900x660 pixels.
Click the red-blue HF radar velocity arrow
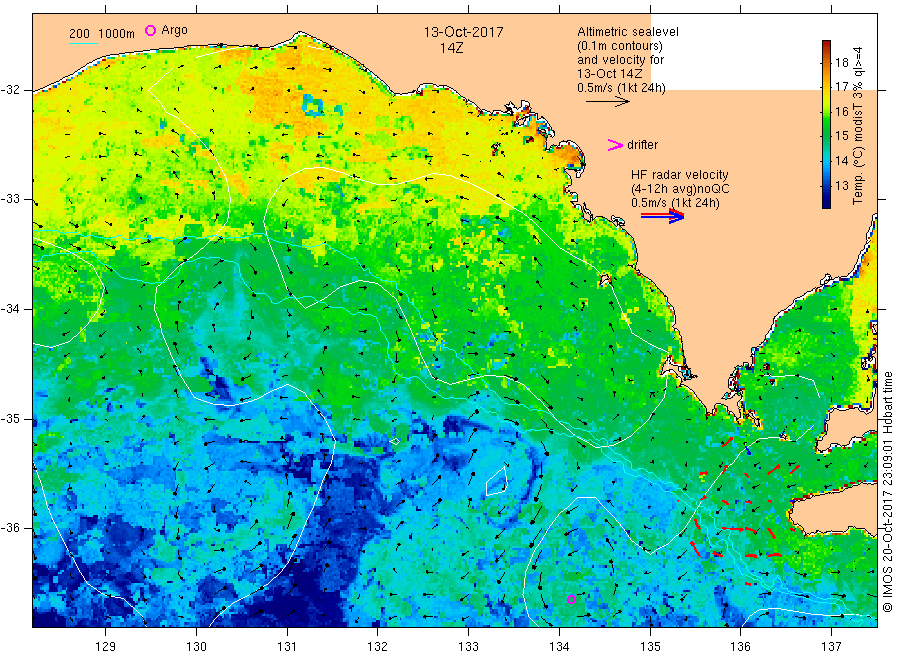coord(663,216)
